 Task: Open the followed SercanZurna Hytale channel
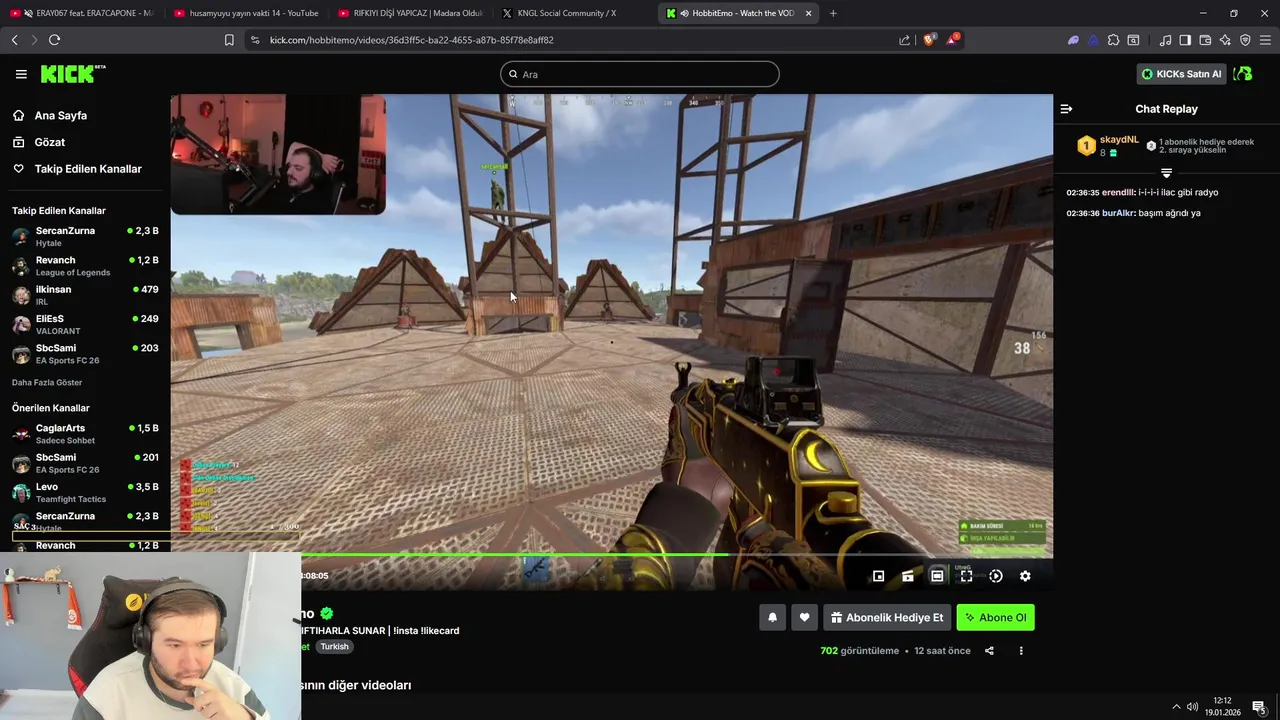click(x=84, y=236)
